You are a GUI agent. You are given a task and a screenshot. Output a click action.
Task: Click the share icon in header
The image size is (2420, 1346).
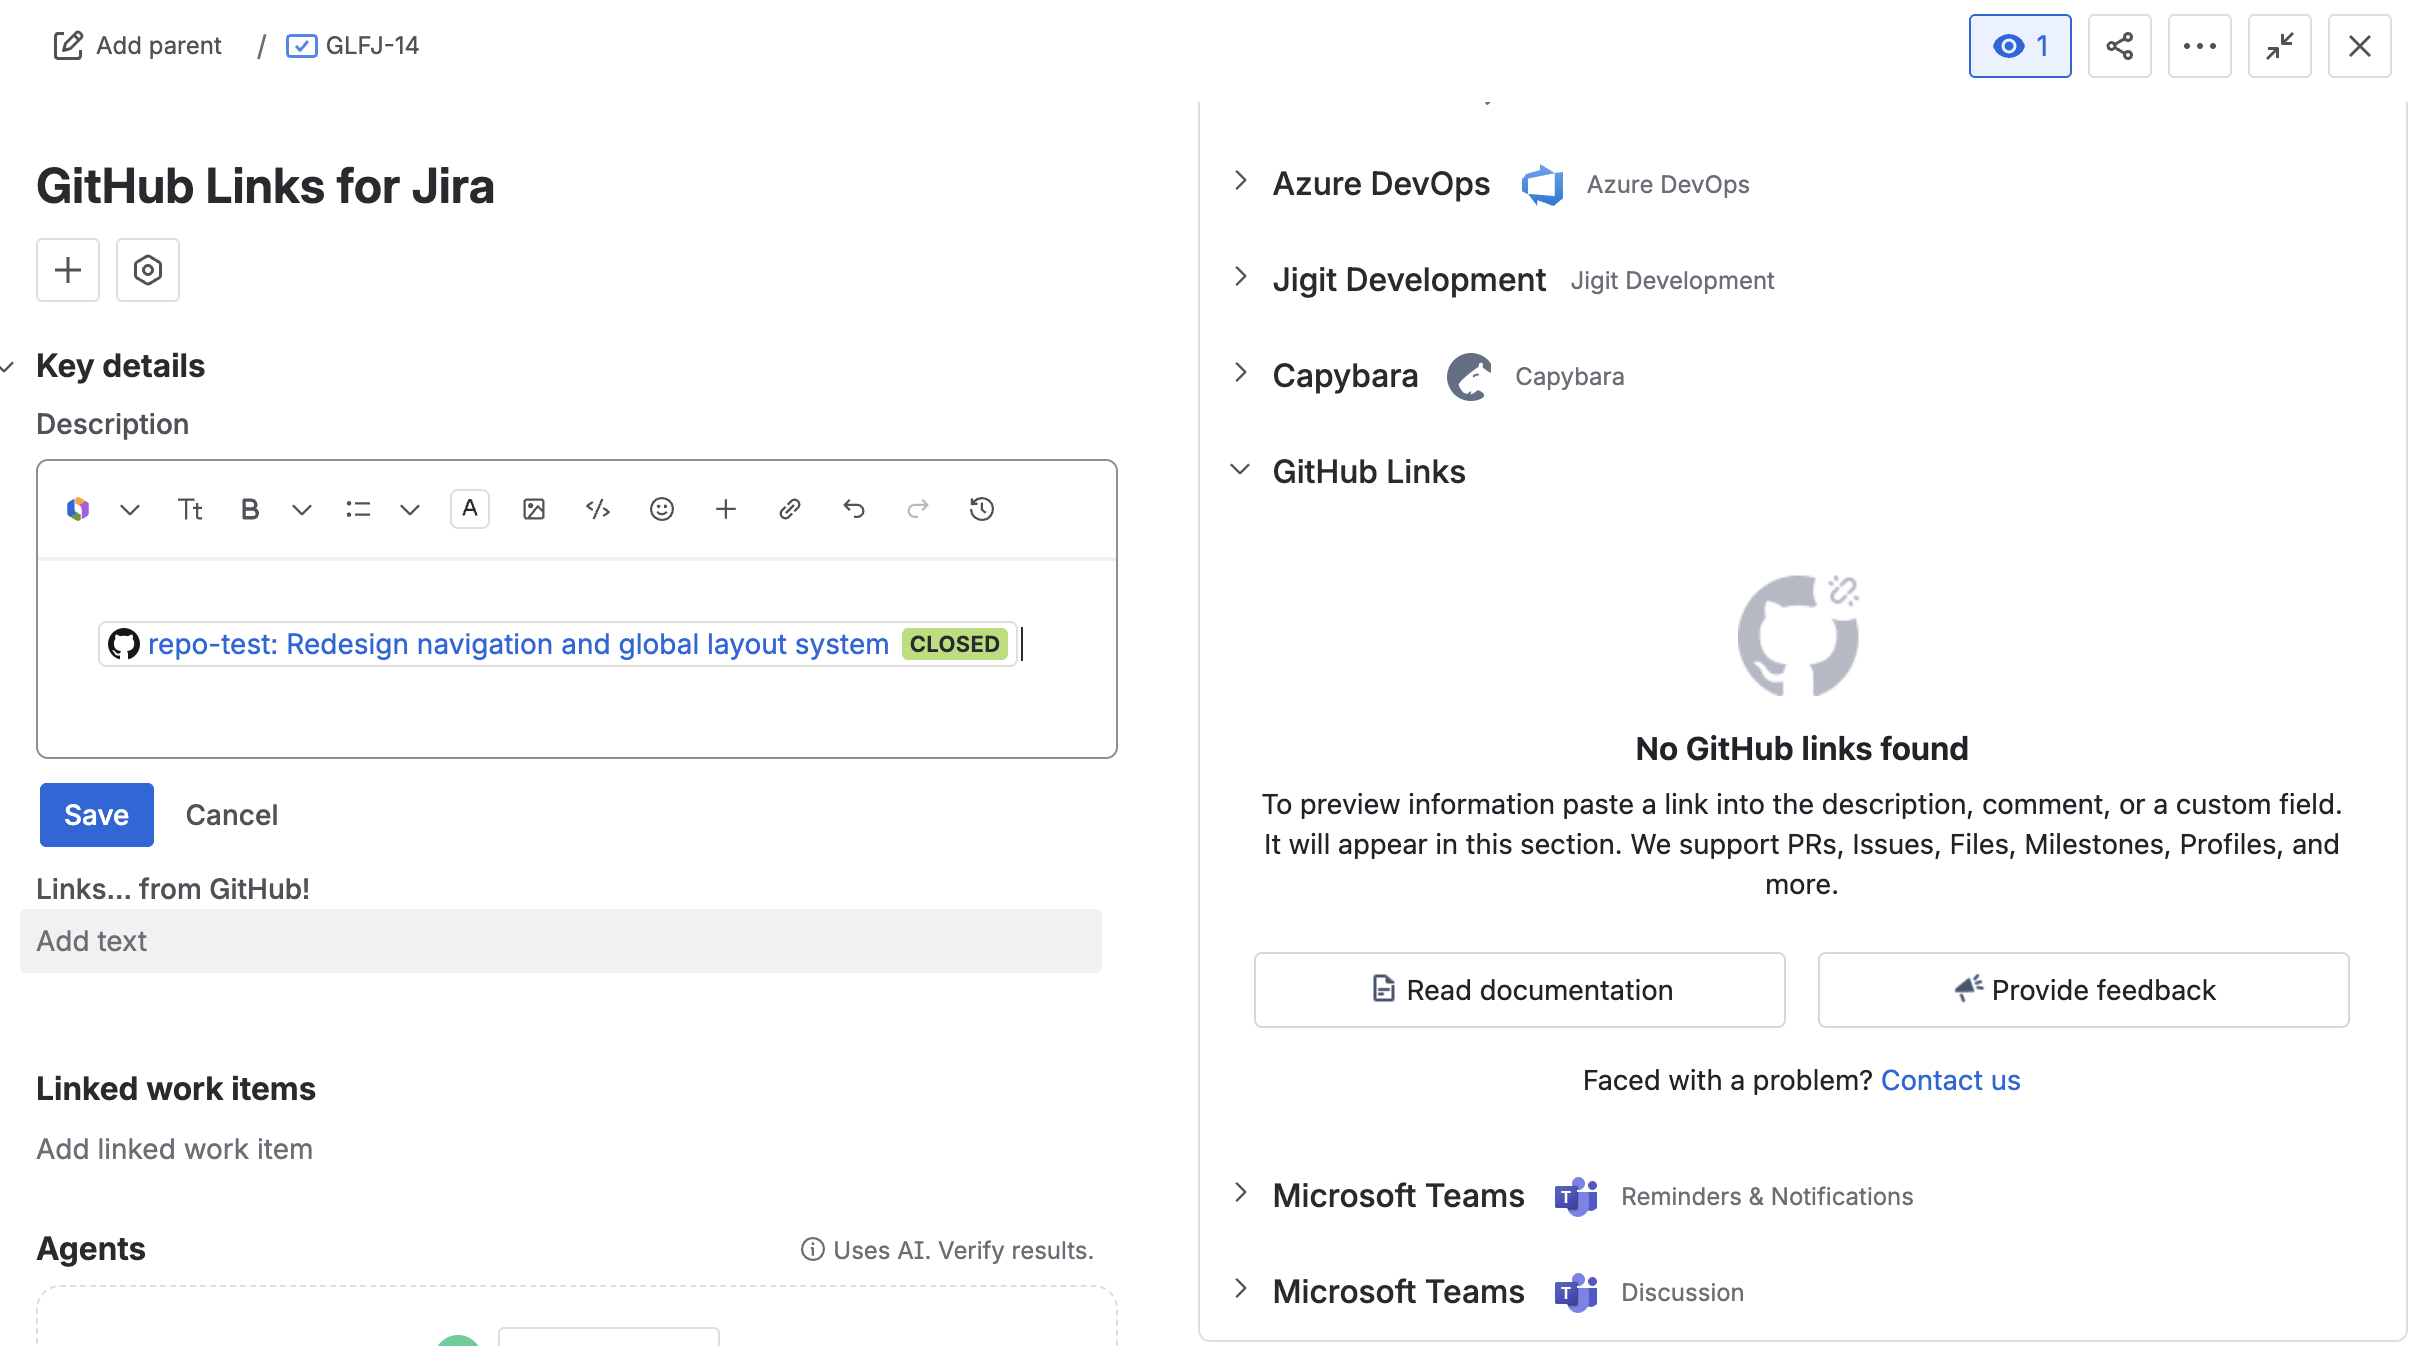pyautogui.click(x=2119, y=46)
